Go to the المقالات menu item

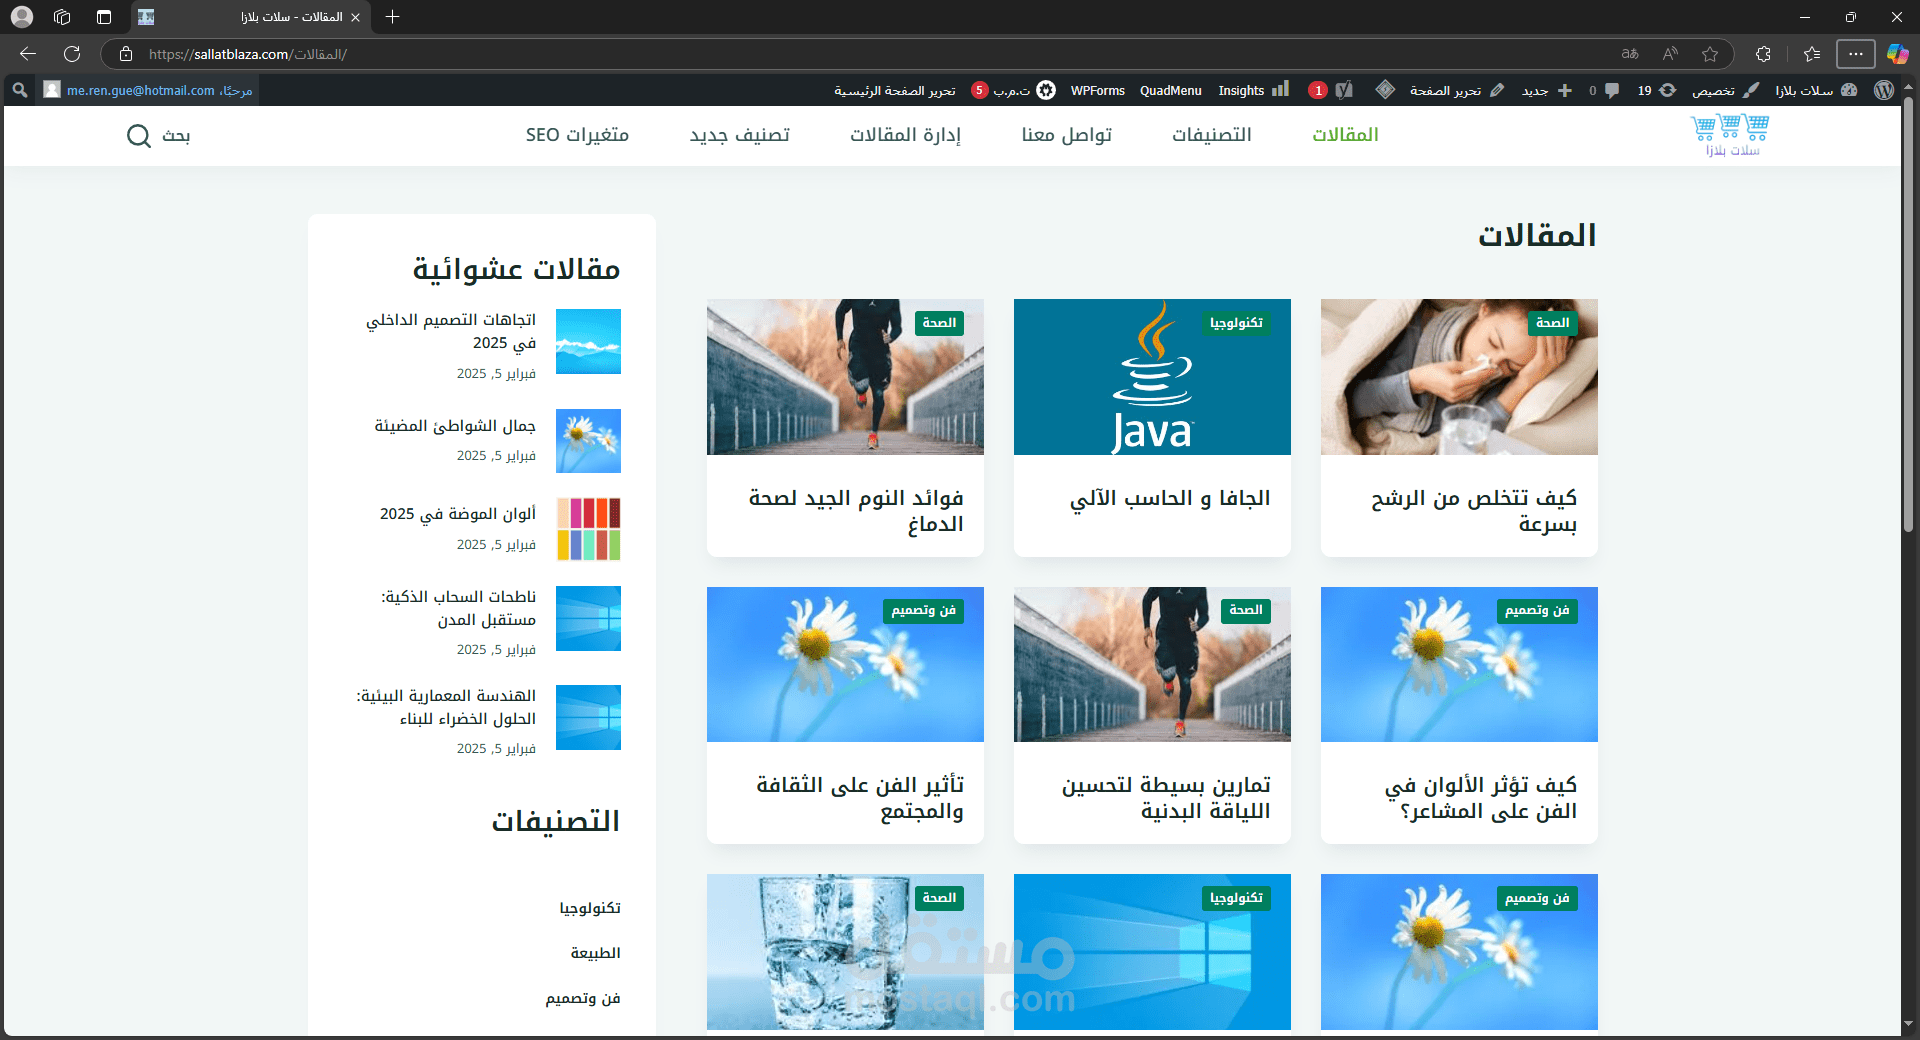[x=1345, y=135]
